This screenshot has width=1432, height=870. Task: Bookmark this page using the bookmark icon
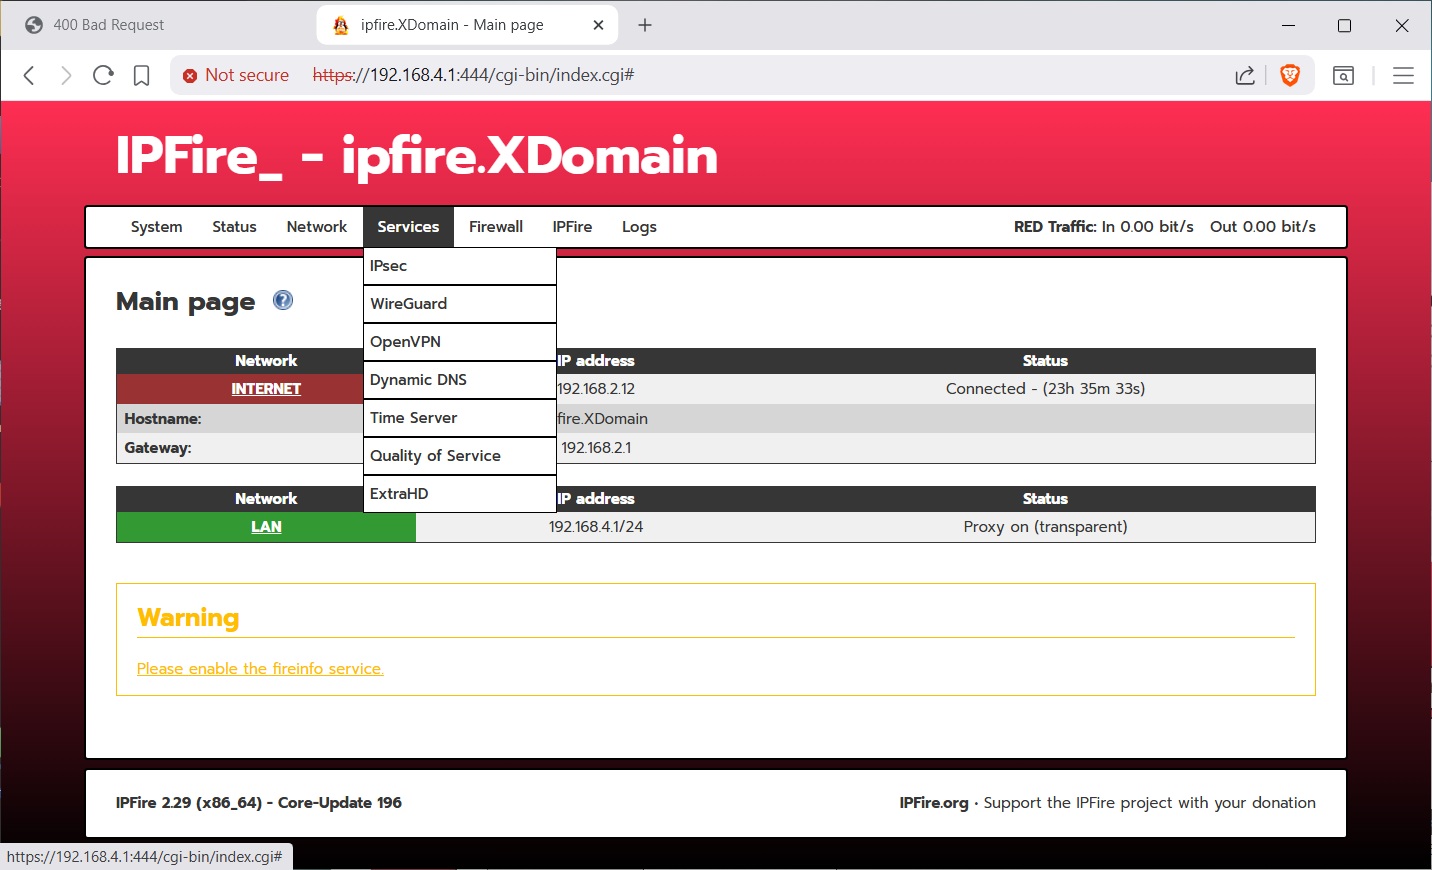pos(141,75)
